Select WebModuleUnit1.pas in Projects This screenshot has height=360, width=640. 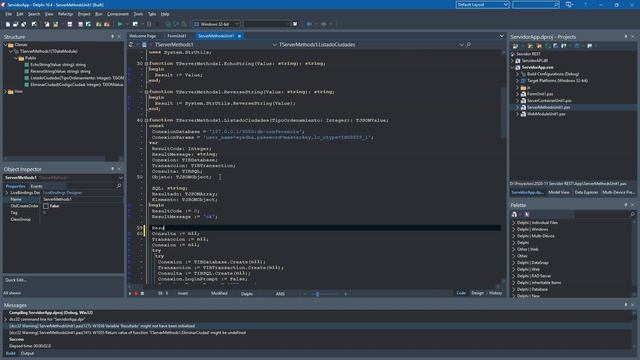point(546,114)
